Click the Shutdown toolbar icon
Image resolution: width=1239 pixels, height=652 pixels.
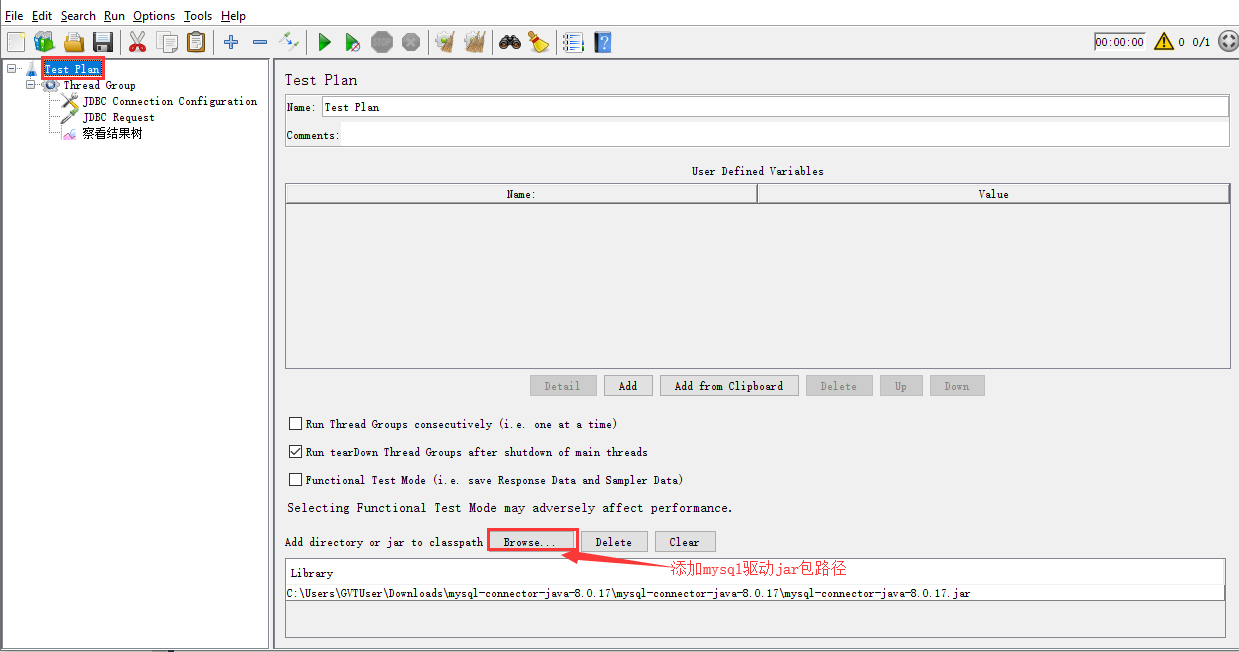pos(410,42)
